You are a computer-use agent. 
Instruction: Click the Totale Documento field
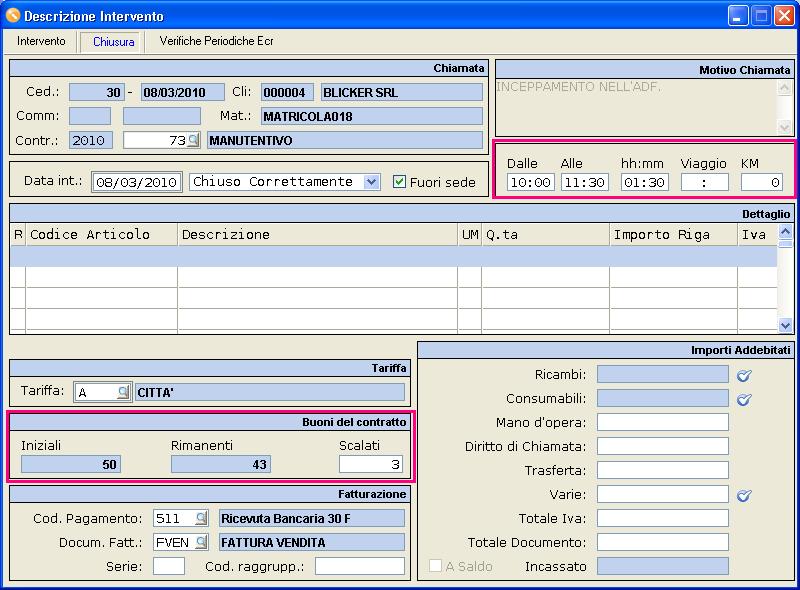[663, 542]
